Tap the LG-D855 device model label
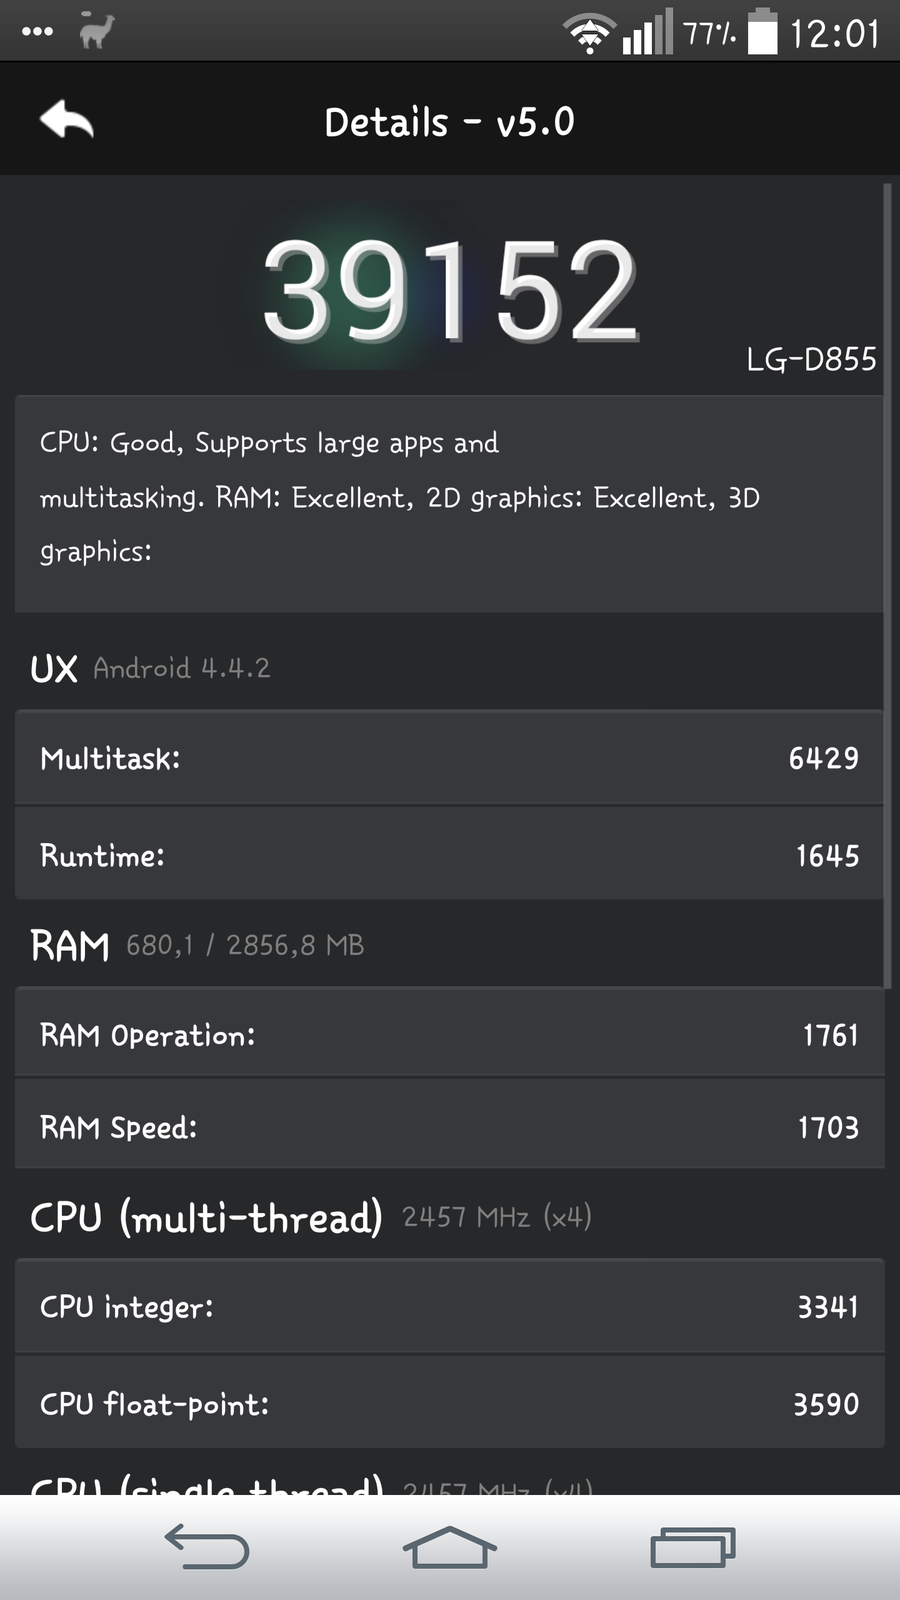Viewport: 900px width, 1600px height. coord(811,359)
